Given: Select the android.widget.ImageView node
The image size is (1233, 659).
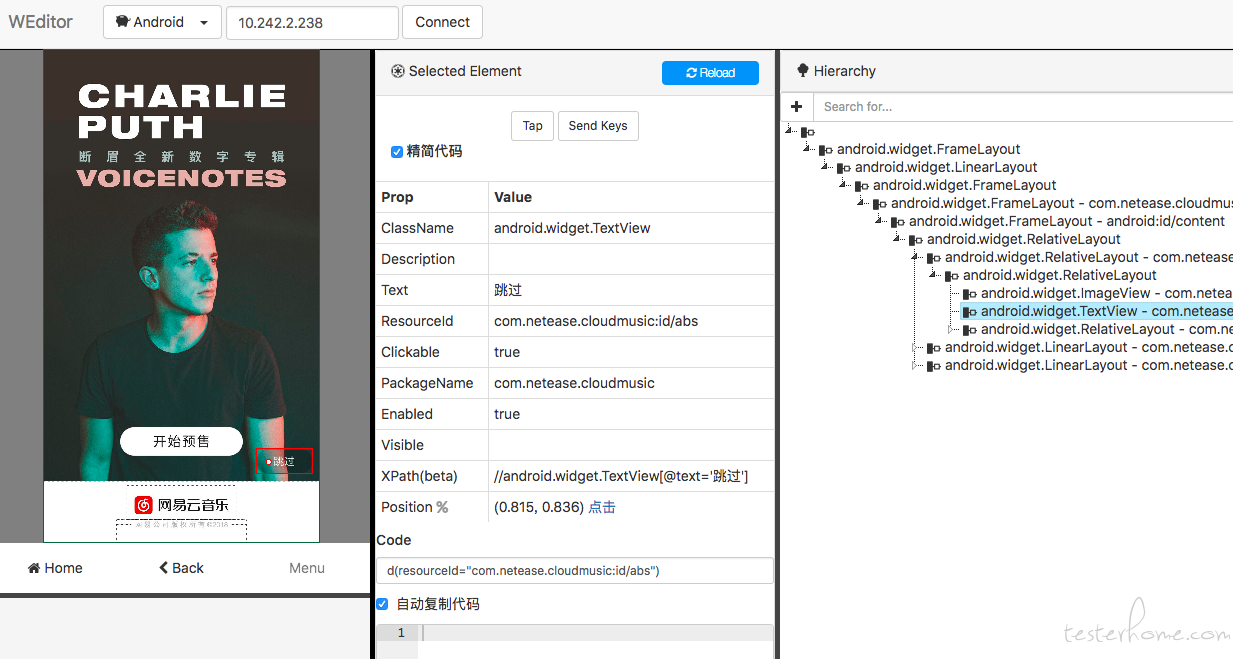Looking at the screenshot, I should [x=1107, y=293].
